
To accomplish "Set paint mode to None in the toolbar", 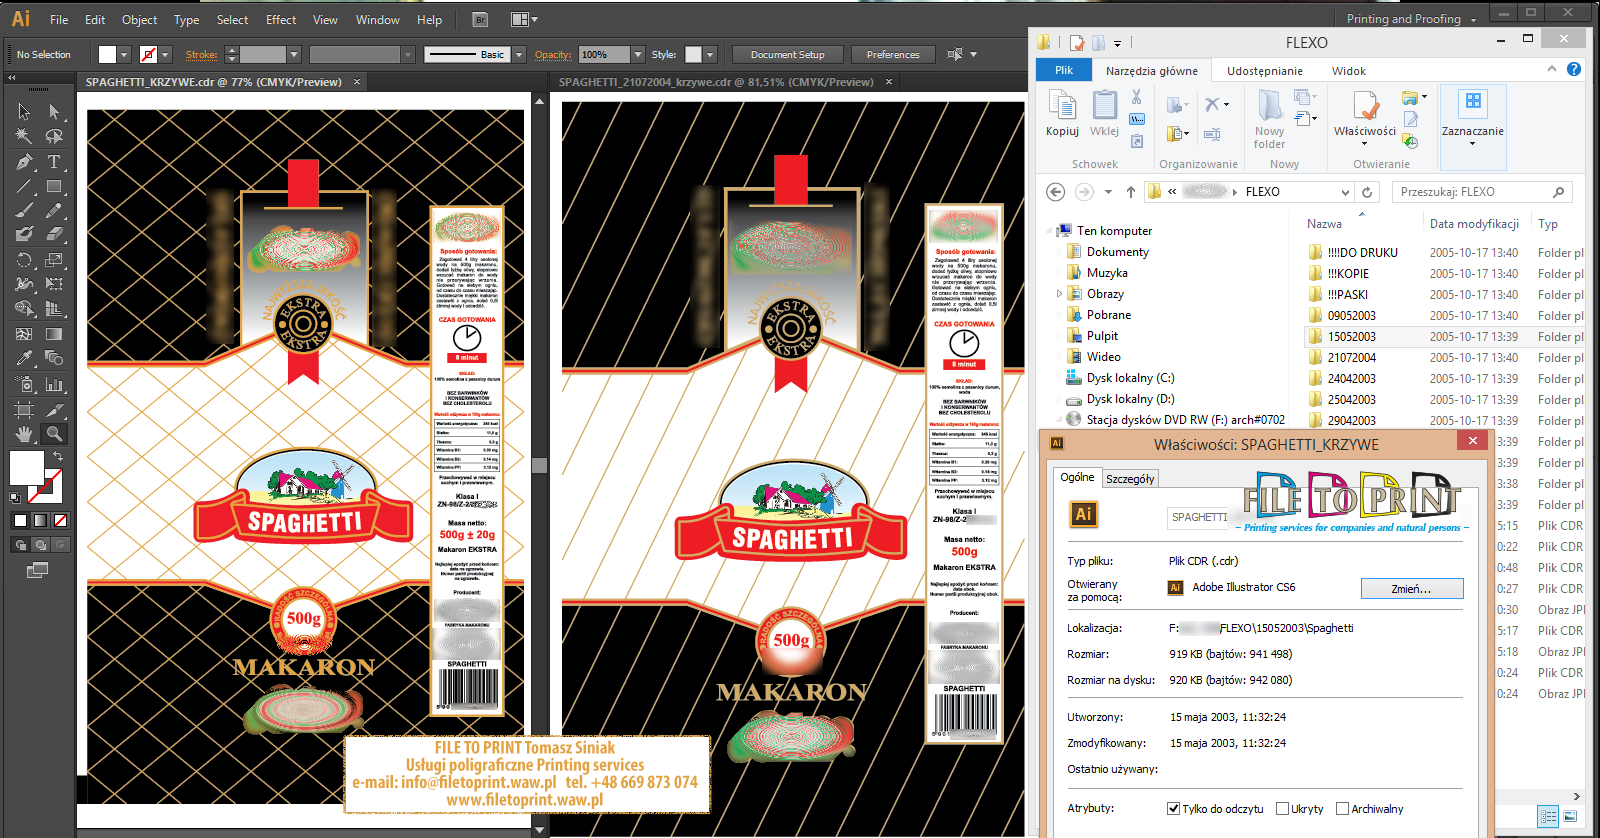I will (x=60, y=520).
